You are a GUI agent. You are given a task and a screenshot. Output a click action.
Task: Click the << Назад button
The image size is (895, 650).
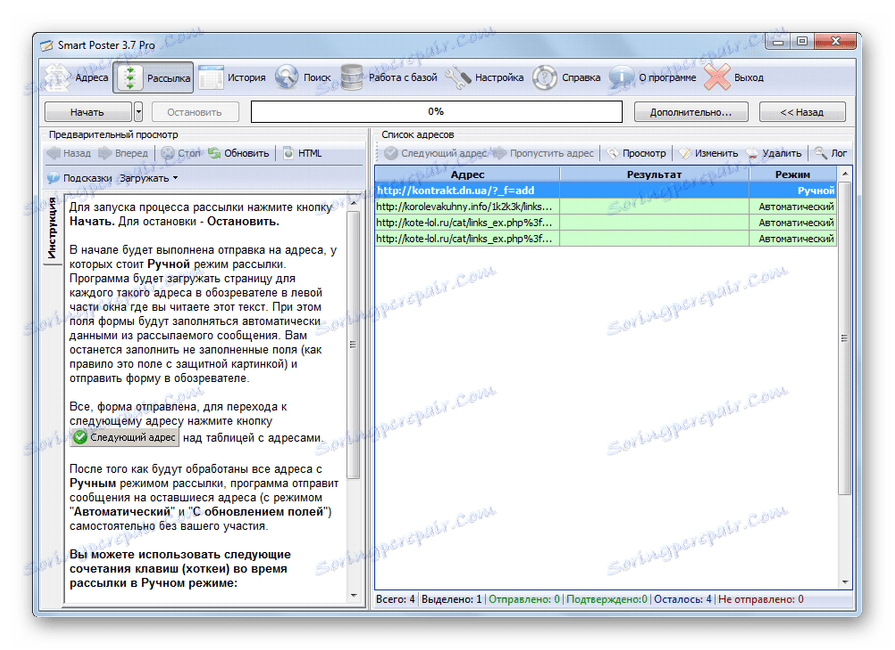(x=802, y=112)
